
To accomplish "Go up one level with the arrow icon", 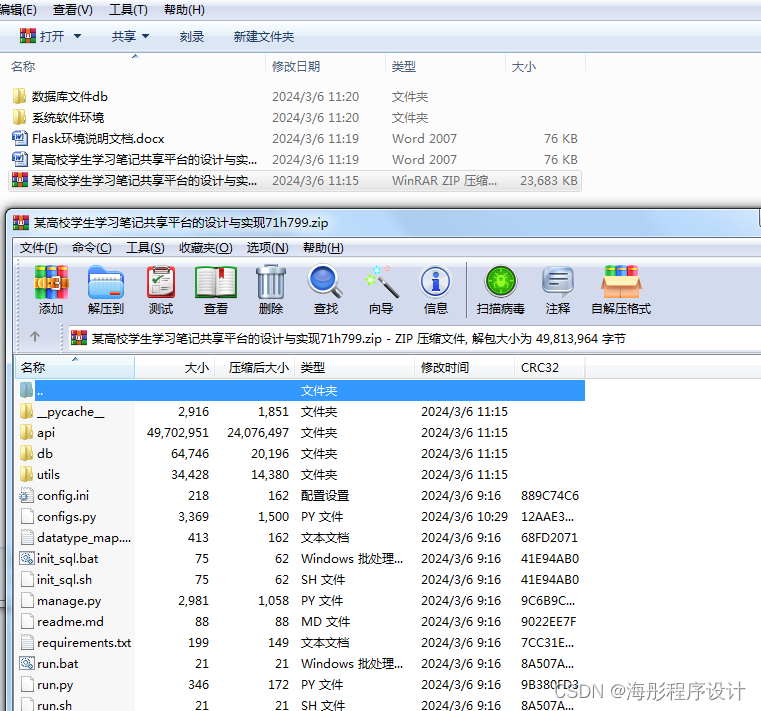I will 35,336.
